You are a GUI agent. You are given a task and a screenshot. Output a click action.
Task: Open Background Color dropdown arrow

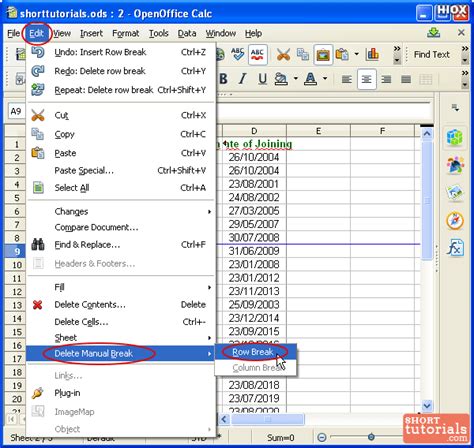(x=295, y=79)
